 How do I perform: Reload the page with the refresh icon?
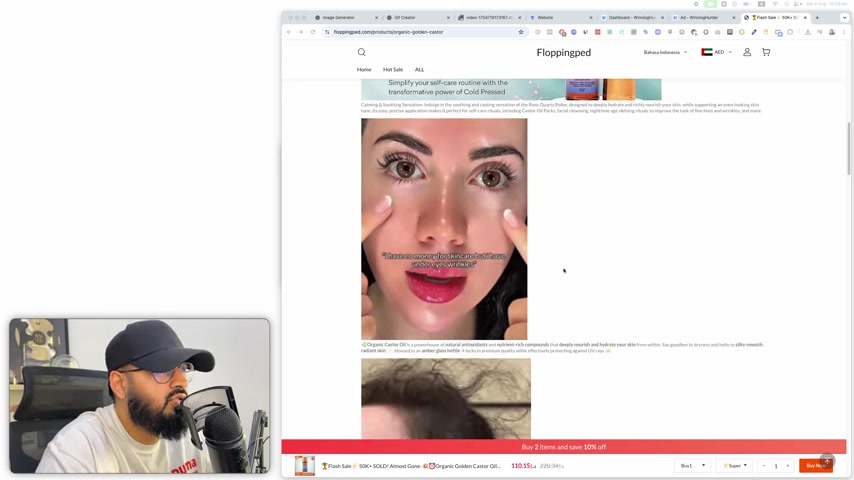313,32
